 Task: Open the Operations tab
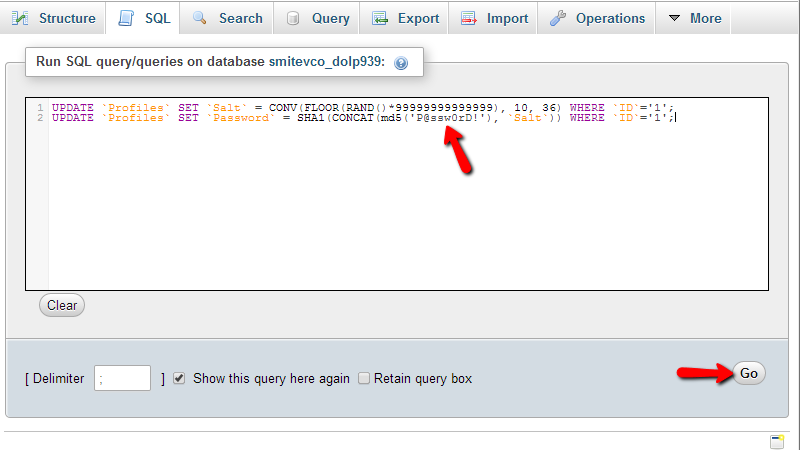596,18
